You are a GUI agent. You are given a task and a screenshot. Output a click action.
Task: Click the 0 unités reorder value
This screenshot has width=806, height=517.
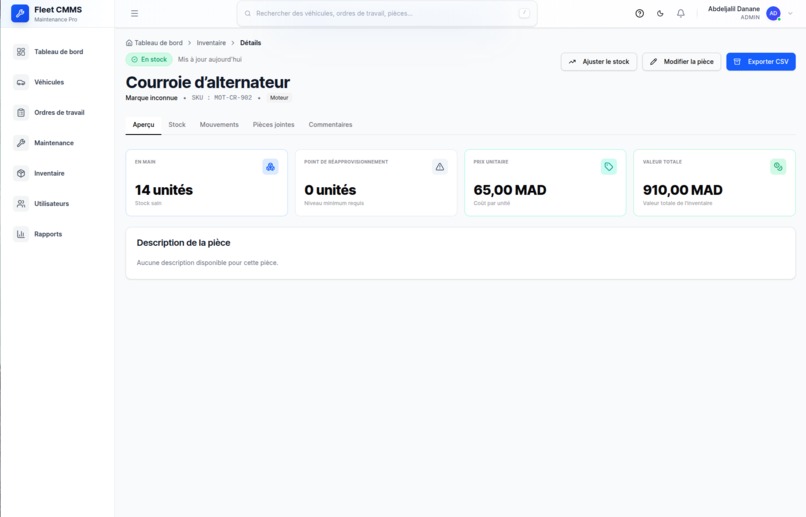pyautogui.click(x=330, y=190)
